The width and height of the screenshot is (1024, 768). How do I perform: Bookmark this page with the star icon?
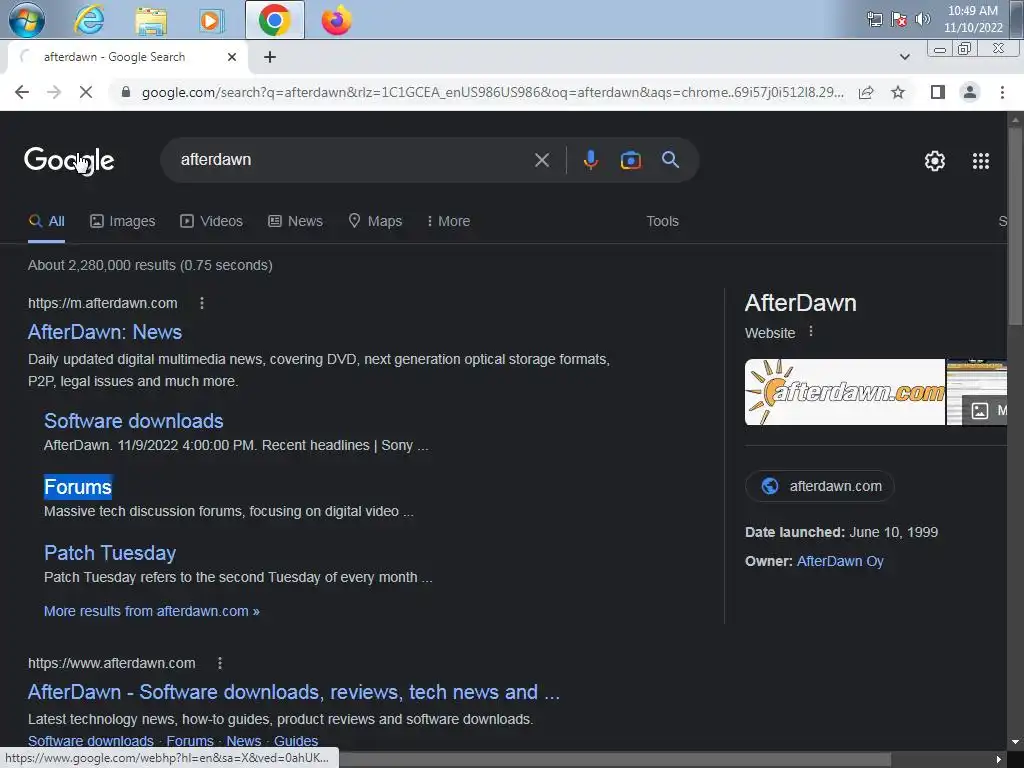pyautogui.click(x=898, y=92)
